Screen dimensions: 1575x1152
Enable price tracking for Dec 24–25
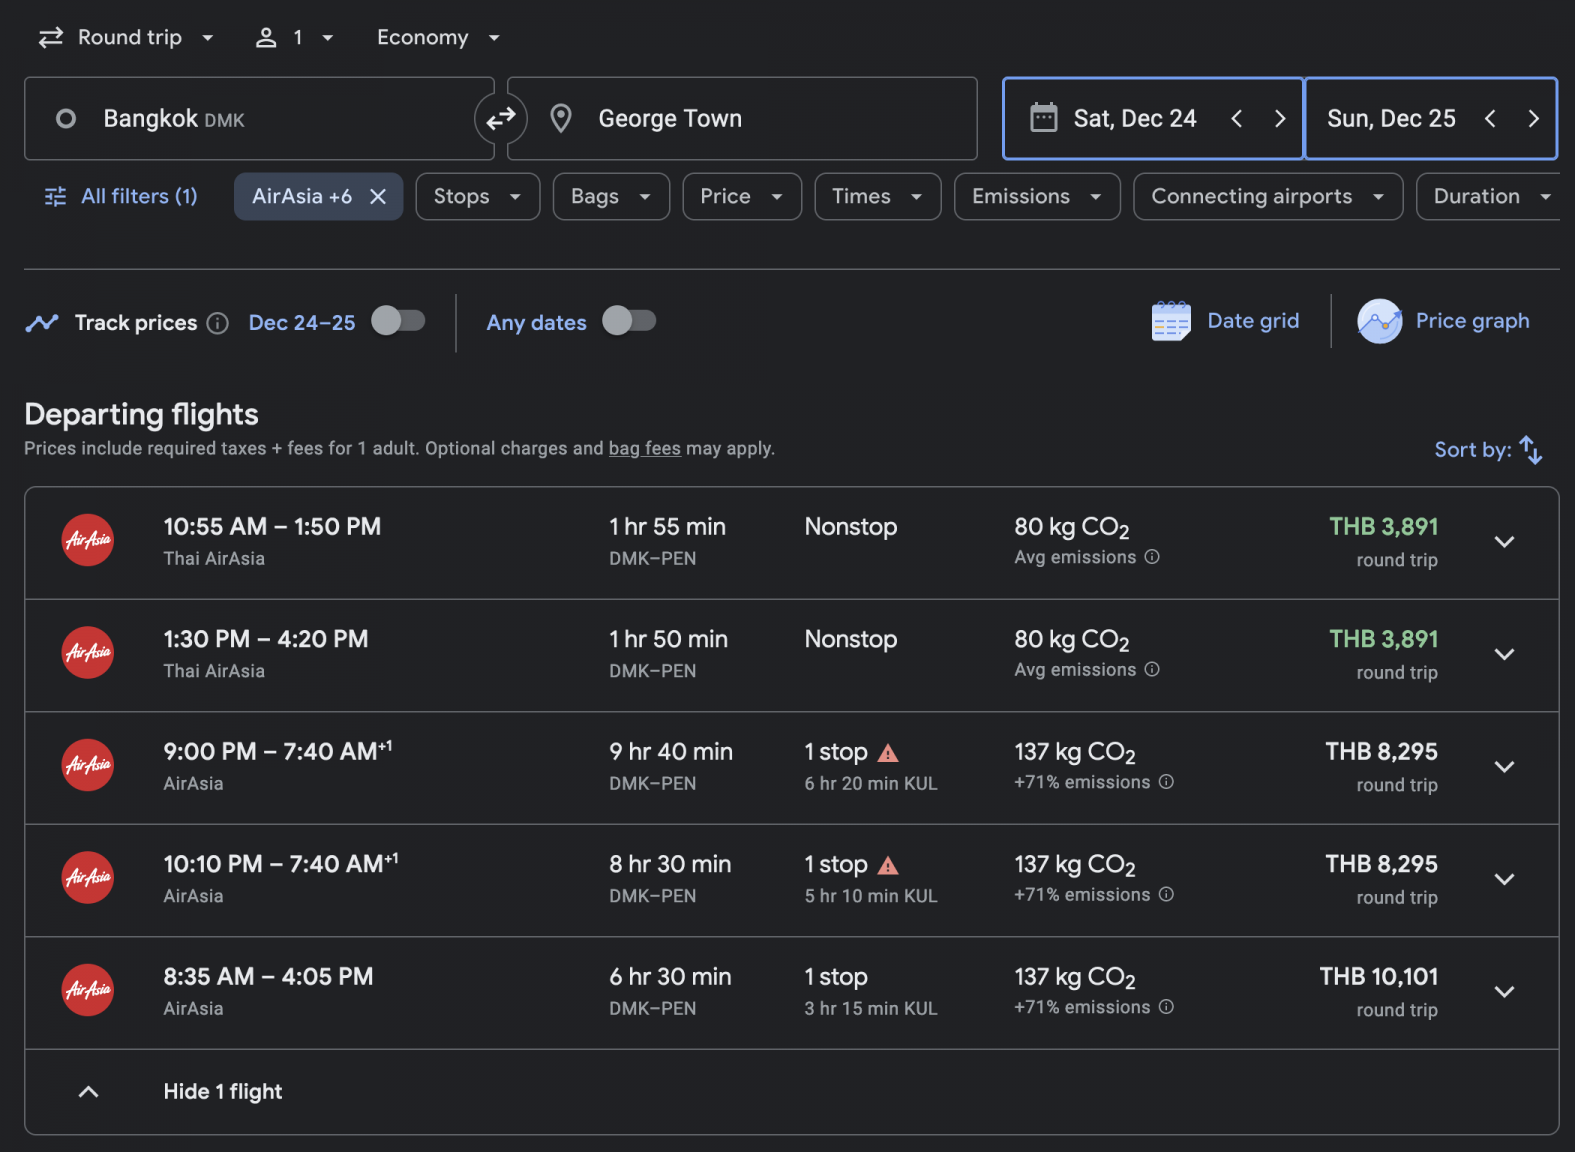[x=398, y=321]
